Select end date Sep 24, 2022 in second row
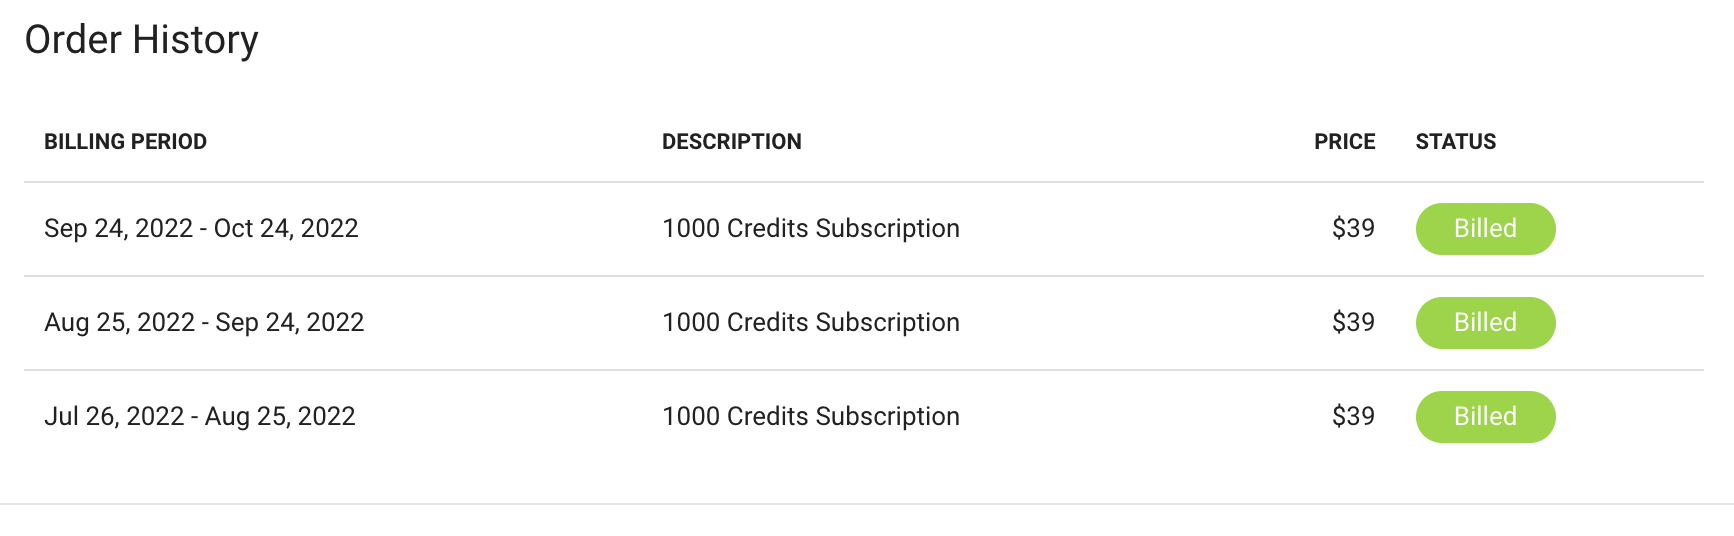The image size is (1734, 536). click(x=289, y=323)
